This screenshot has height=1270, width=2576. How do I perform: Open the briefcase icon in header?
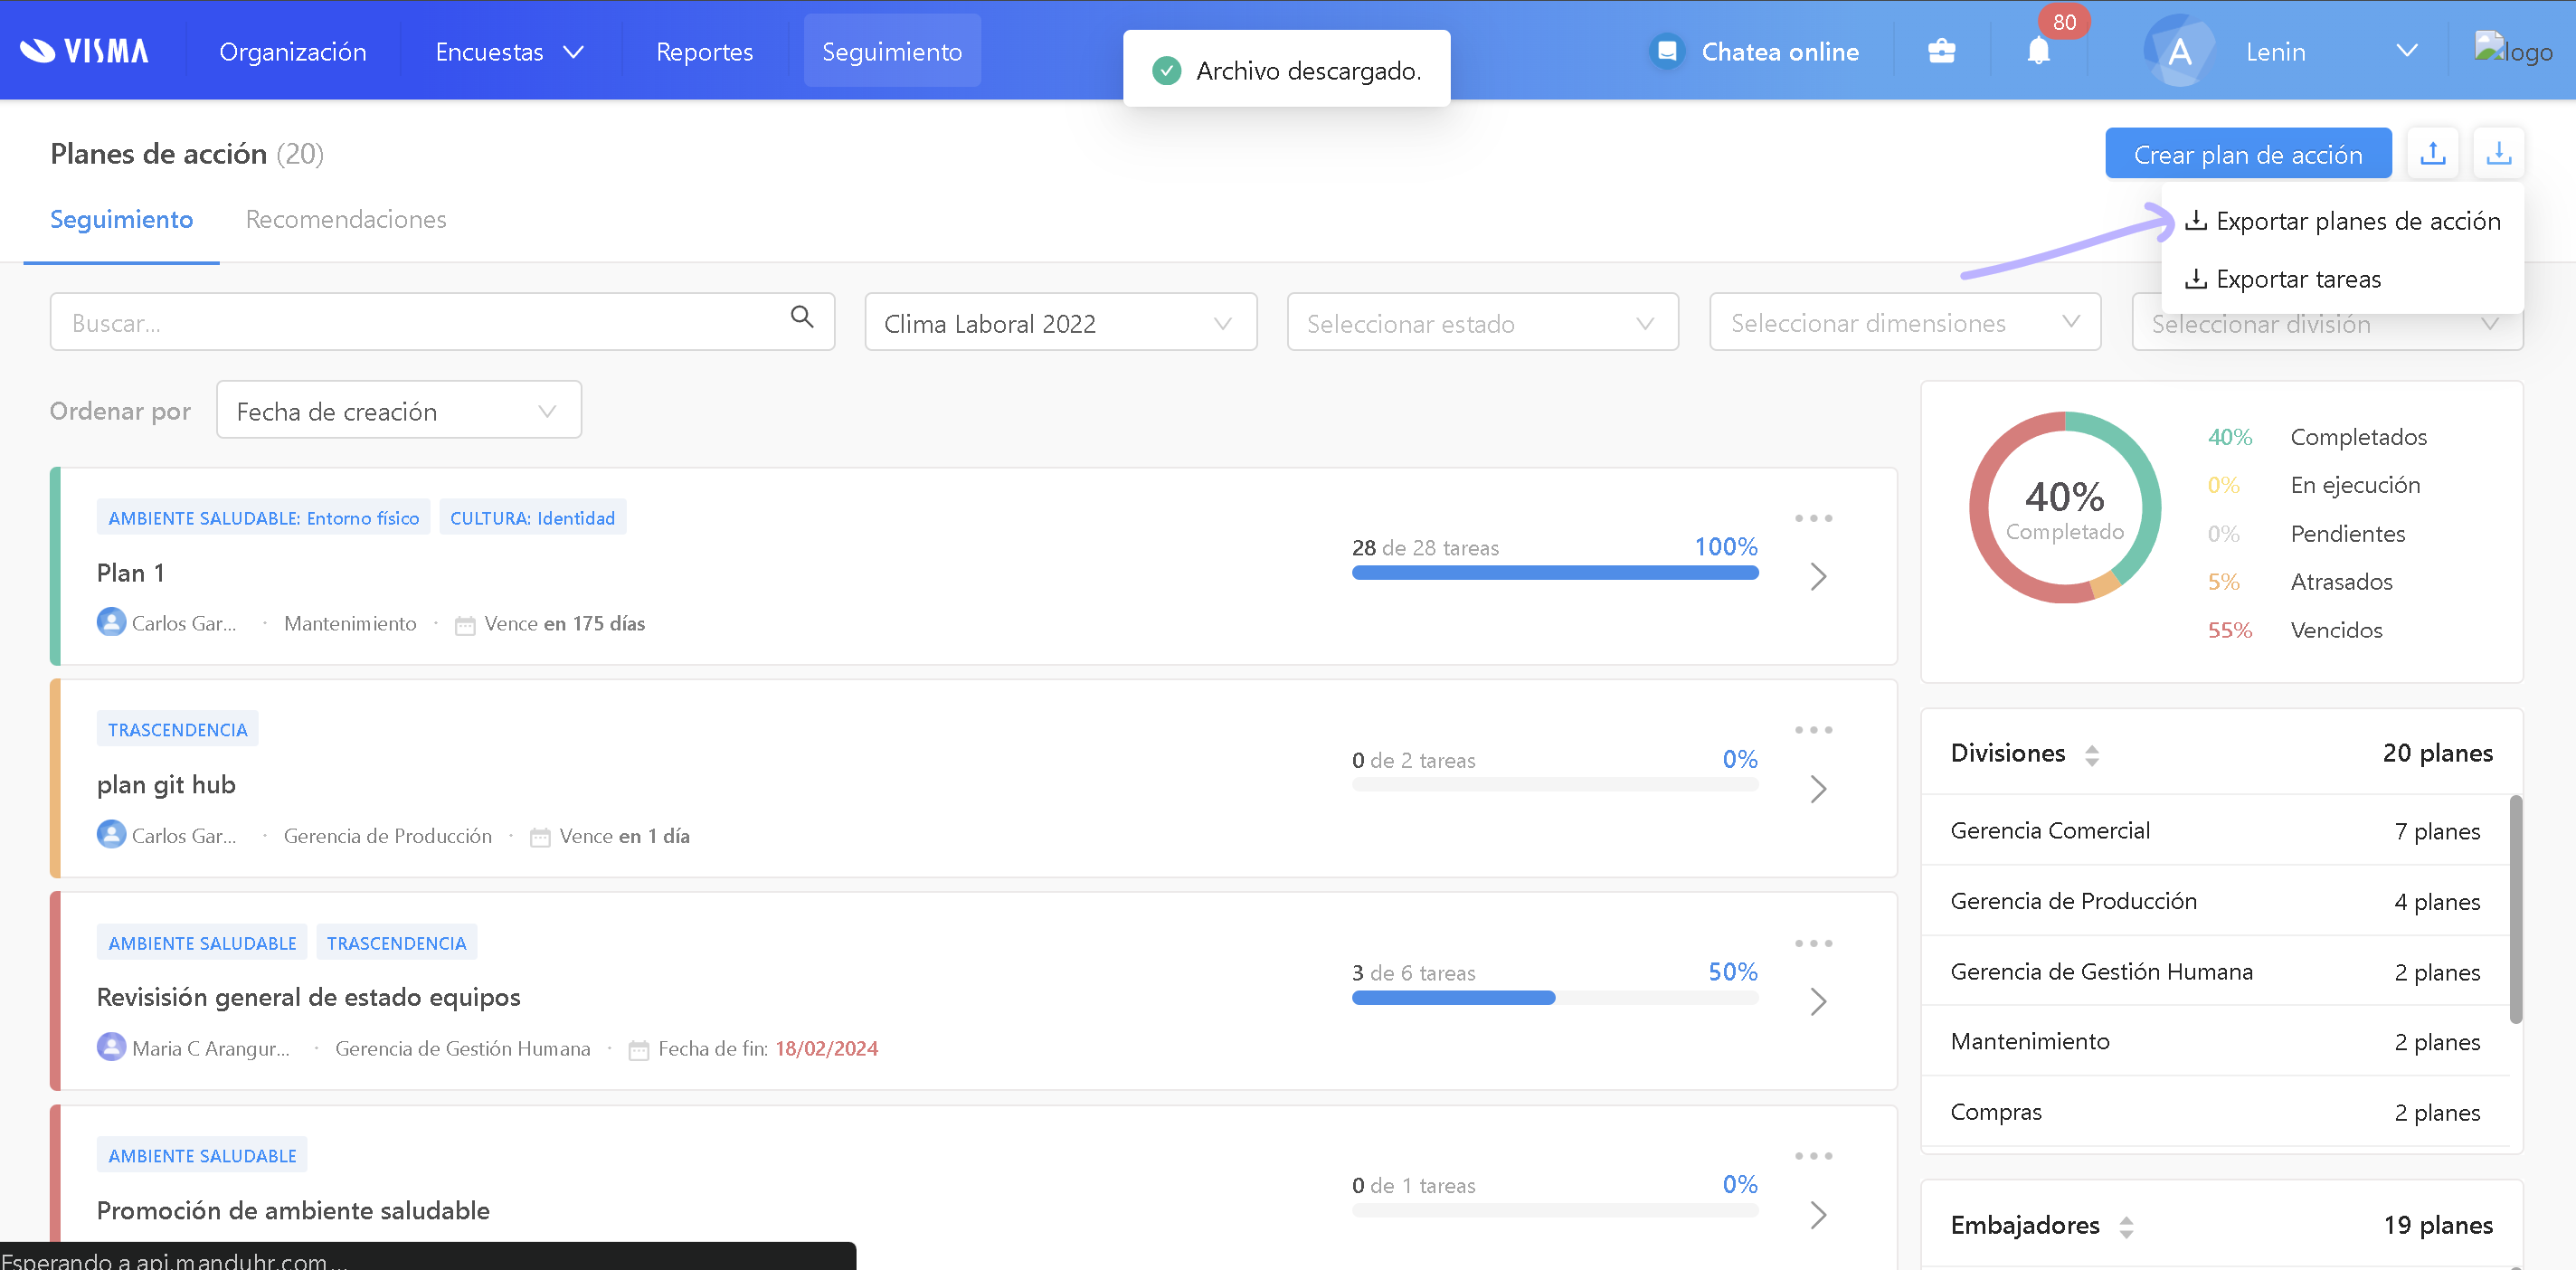click(1941, 51)
